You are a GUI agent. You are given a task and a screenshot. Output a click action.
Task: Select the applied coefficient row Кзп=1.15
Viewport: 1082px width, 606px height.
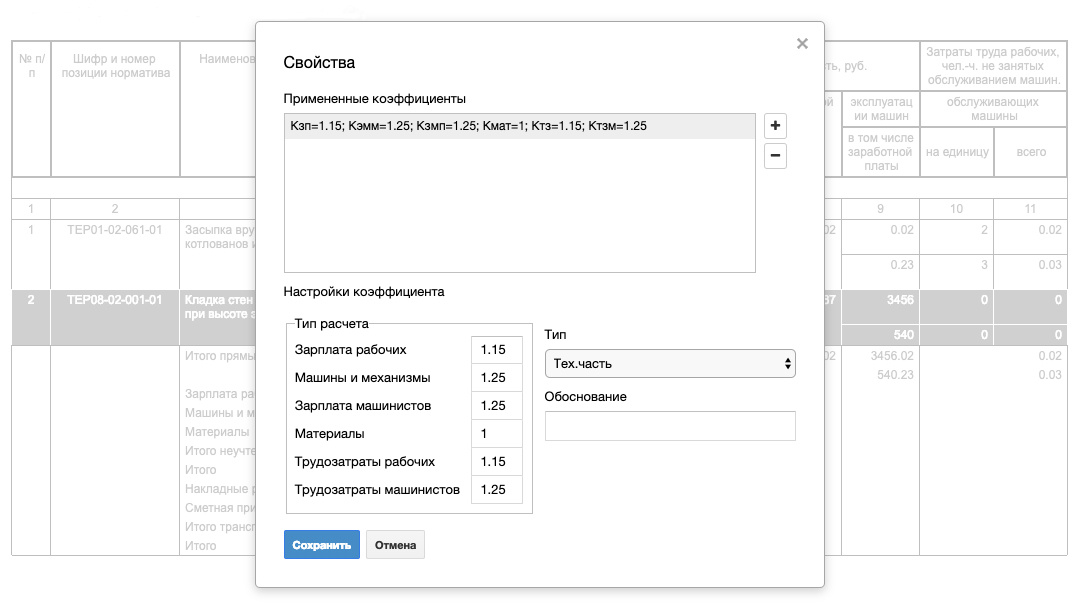click(519, 126)
